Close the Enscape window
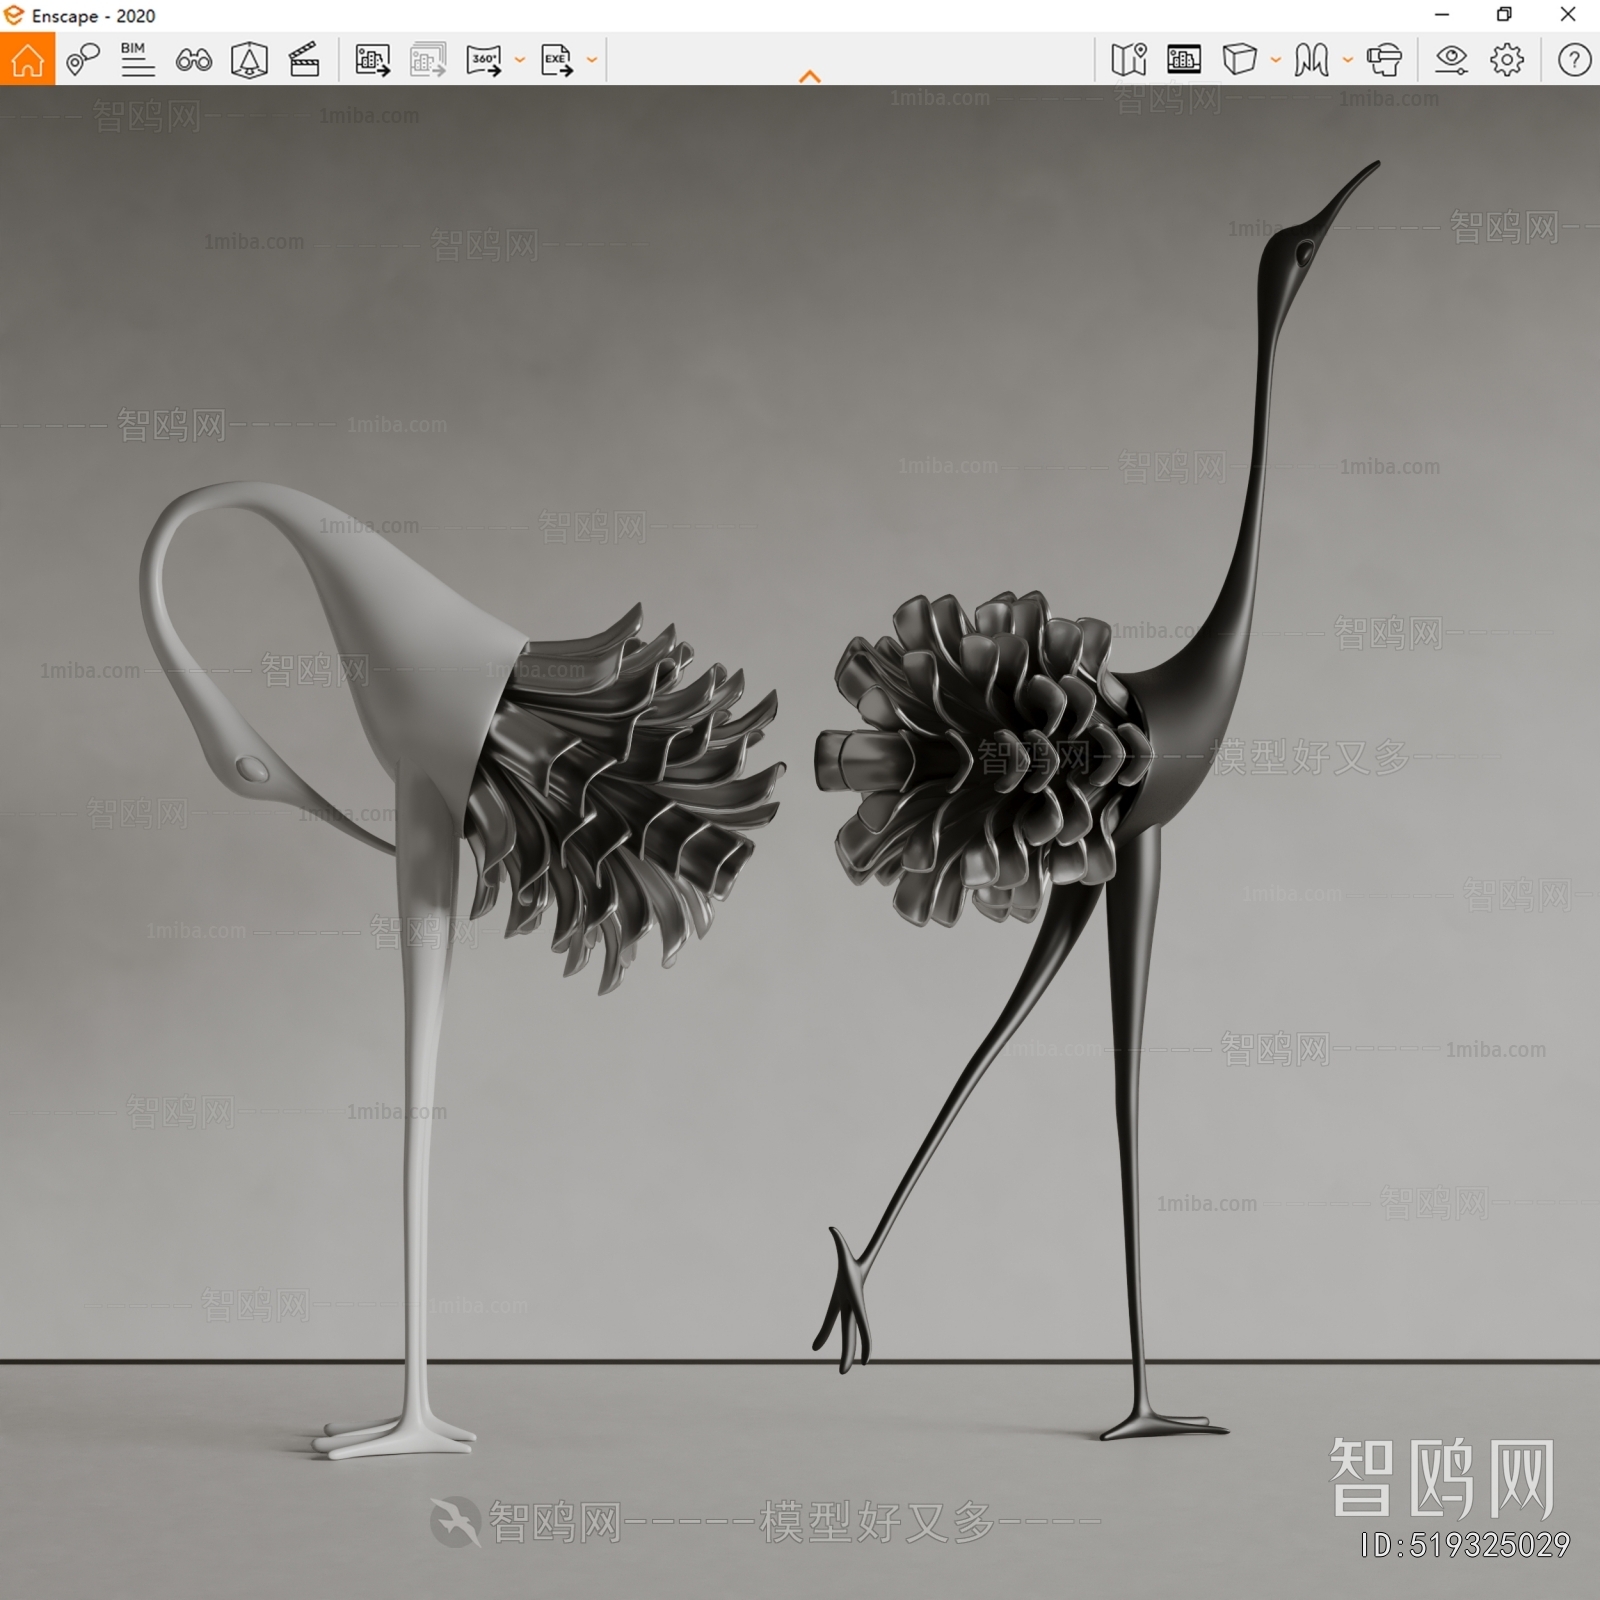Screen dimensions: 1600x1600 (x=1568, y=15)
